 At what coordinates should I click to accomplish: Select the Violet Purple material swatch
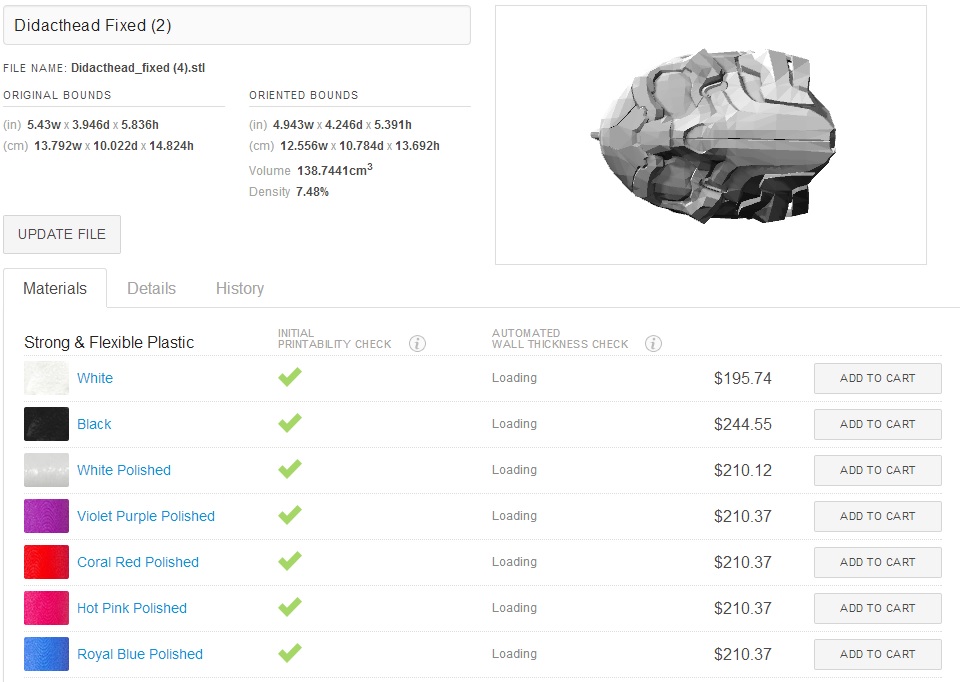click(x=47, y=516)
